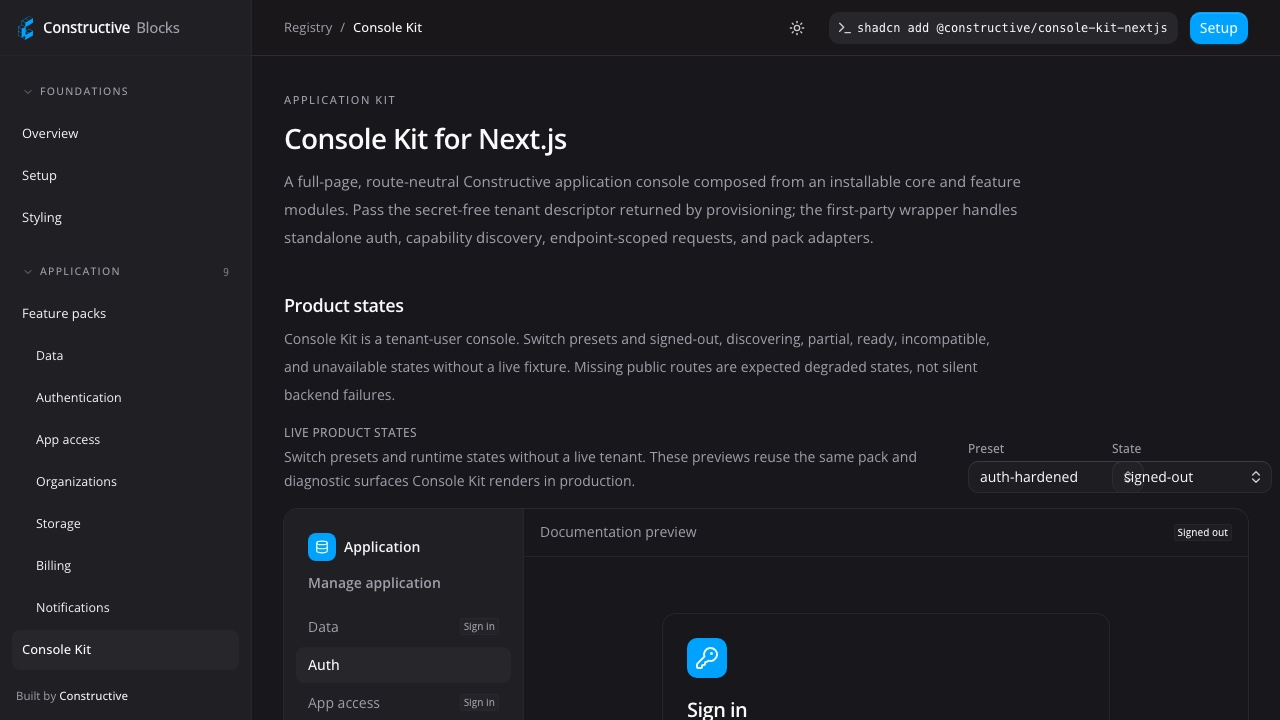Toggle the light/dark theme sun icon
Image resolution: width=1280 pixels, height=720 pixels.
(x=797, y=28)
